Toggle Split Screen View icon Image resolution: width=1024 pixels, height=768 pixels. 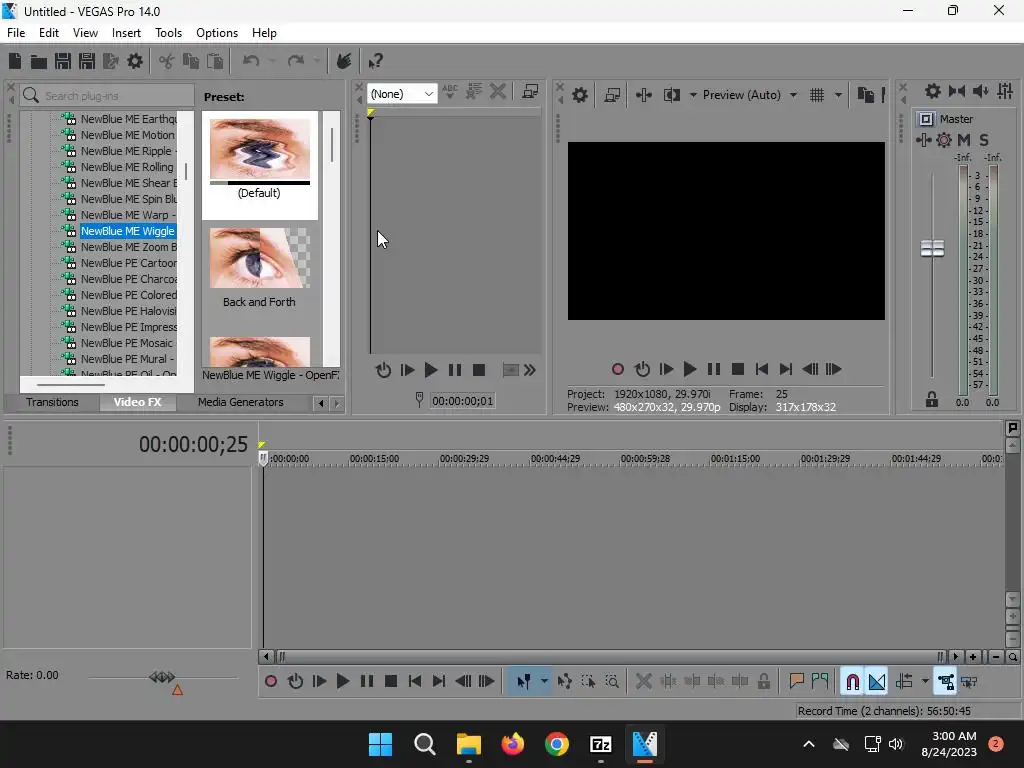(672, 95)
